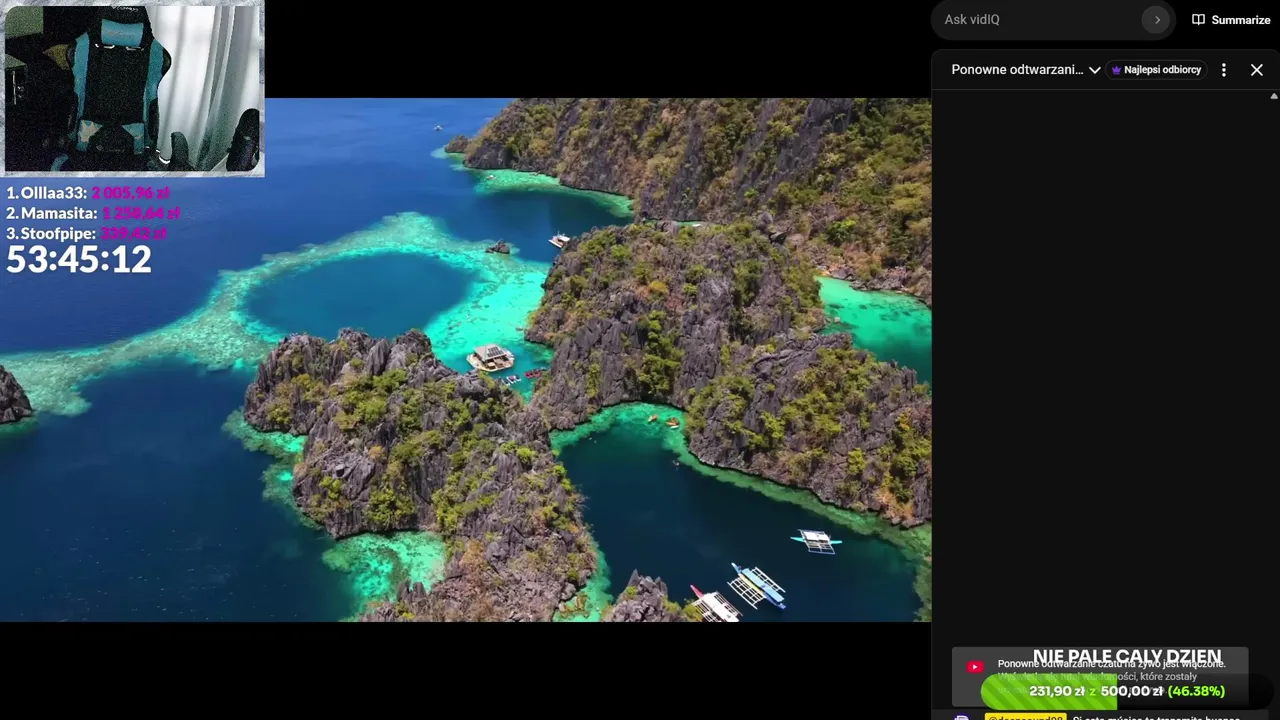Click the NIE PALE CALY DZIEN goal title

(1127, 657)
